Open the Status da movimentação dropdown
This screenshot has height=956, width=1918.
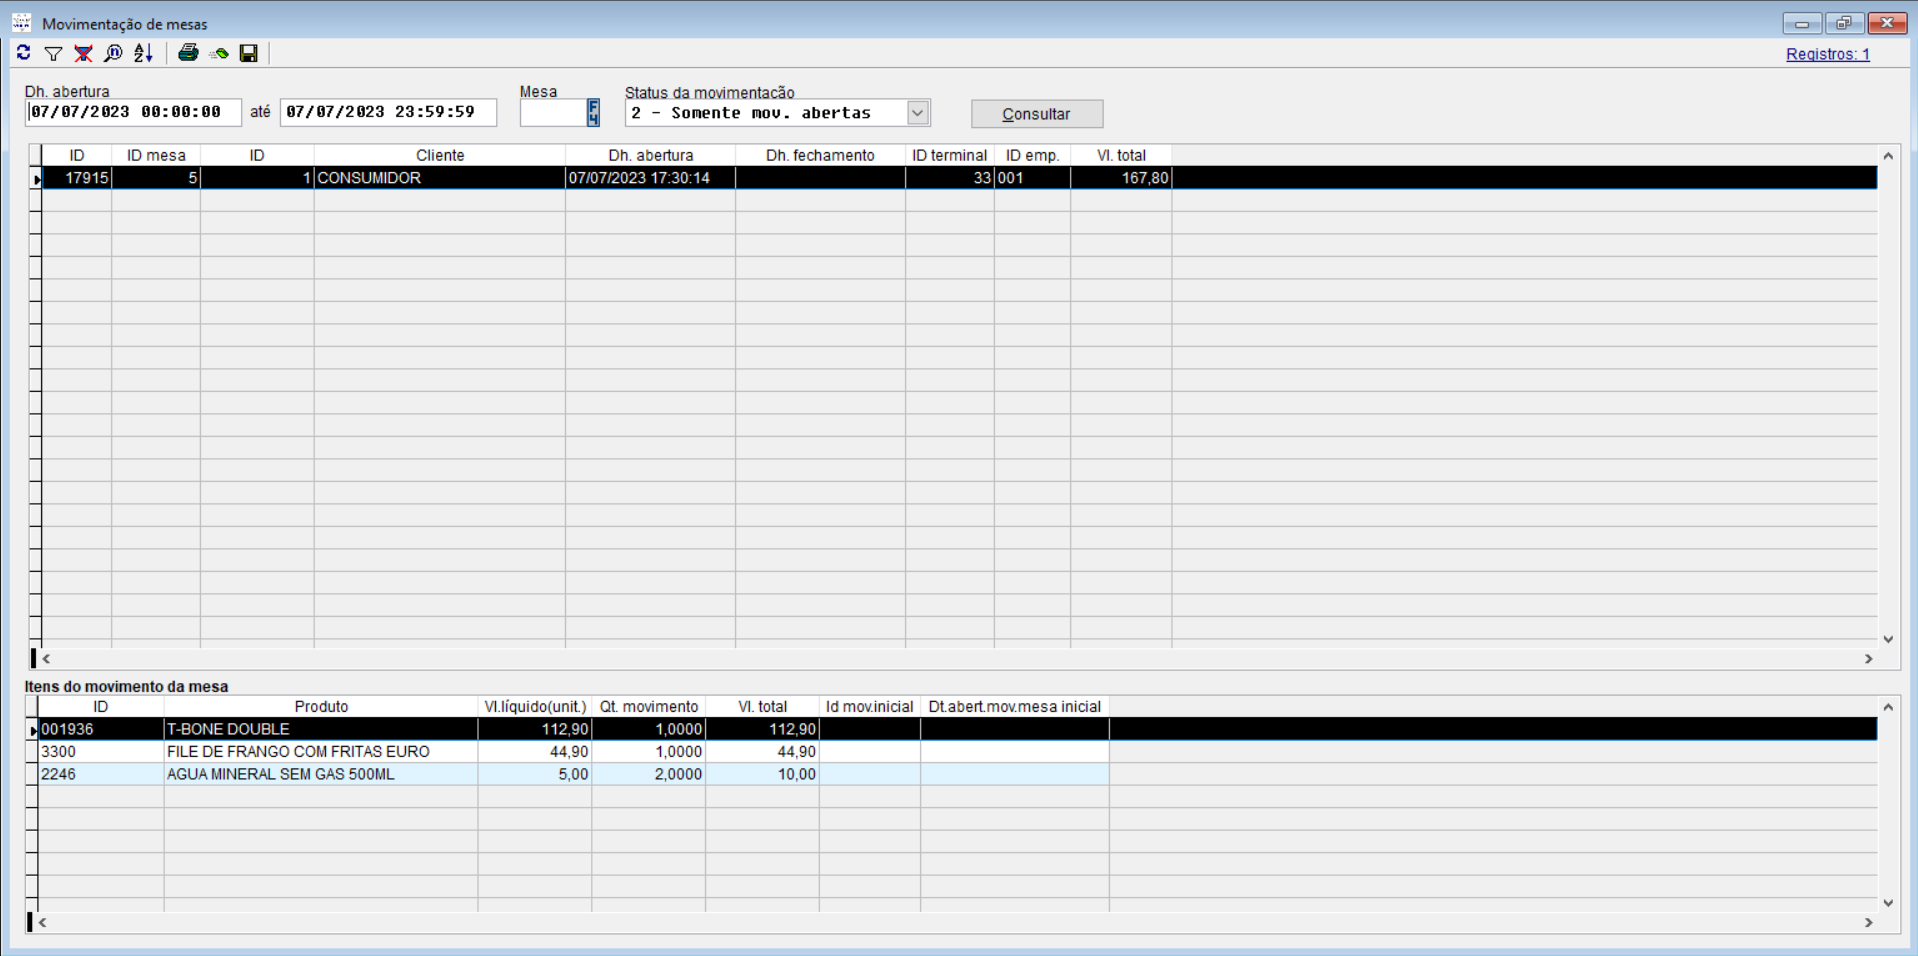click(917, 113)
